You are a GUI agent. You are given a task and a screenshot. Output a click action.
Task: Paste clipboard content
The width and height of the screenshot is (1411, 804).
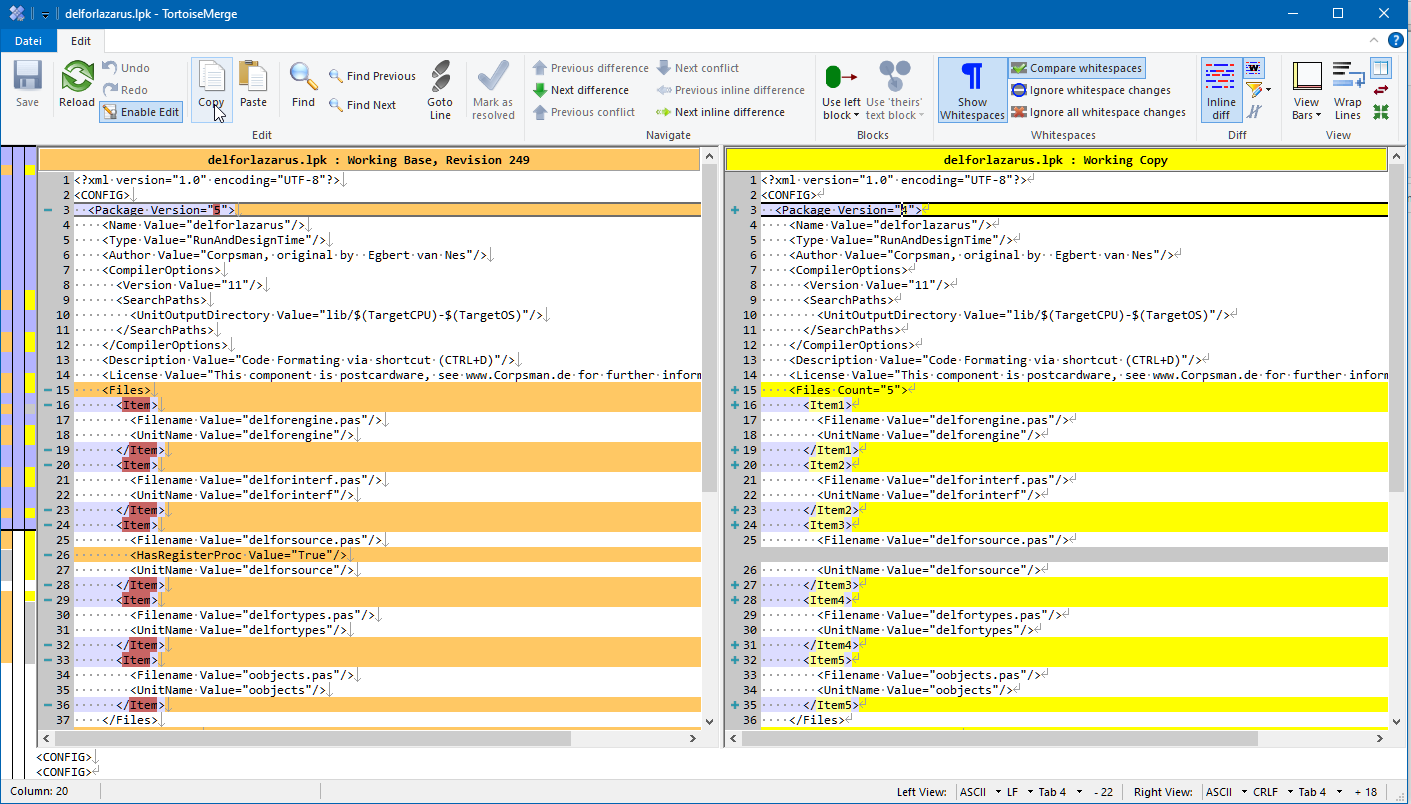coord(254,84)
